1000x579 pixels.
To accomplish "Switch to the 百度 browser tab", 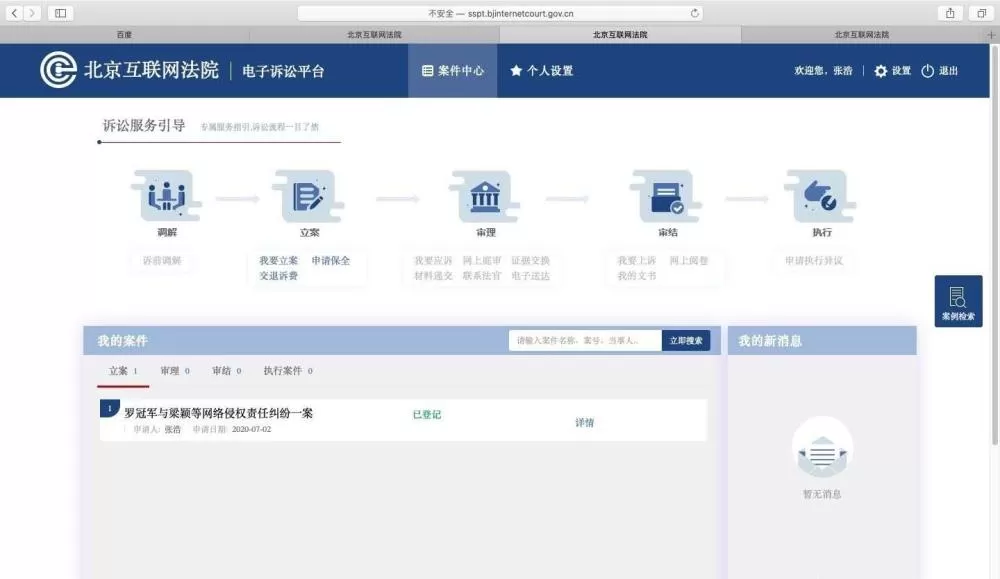I will click(x=124, y=34).
